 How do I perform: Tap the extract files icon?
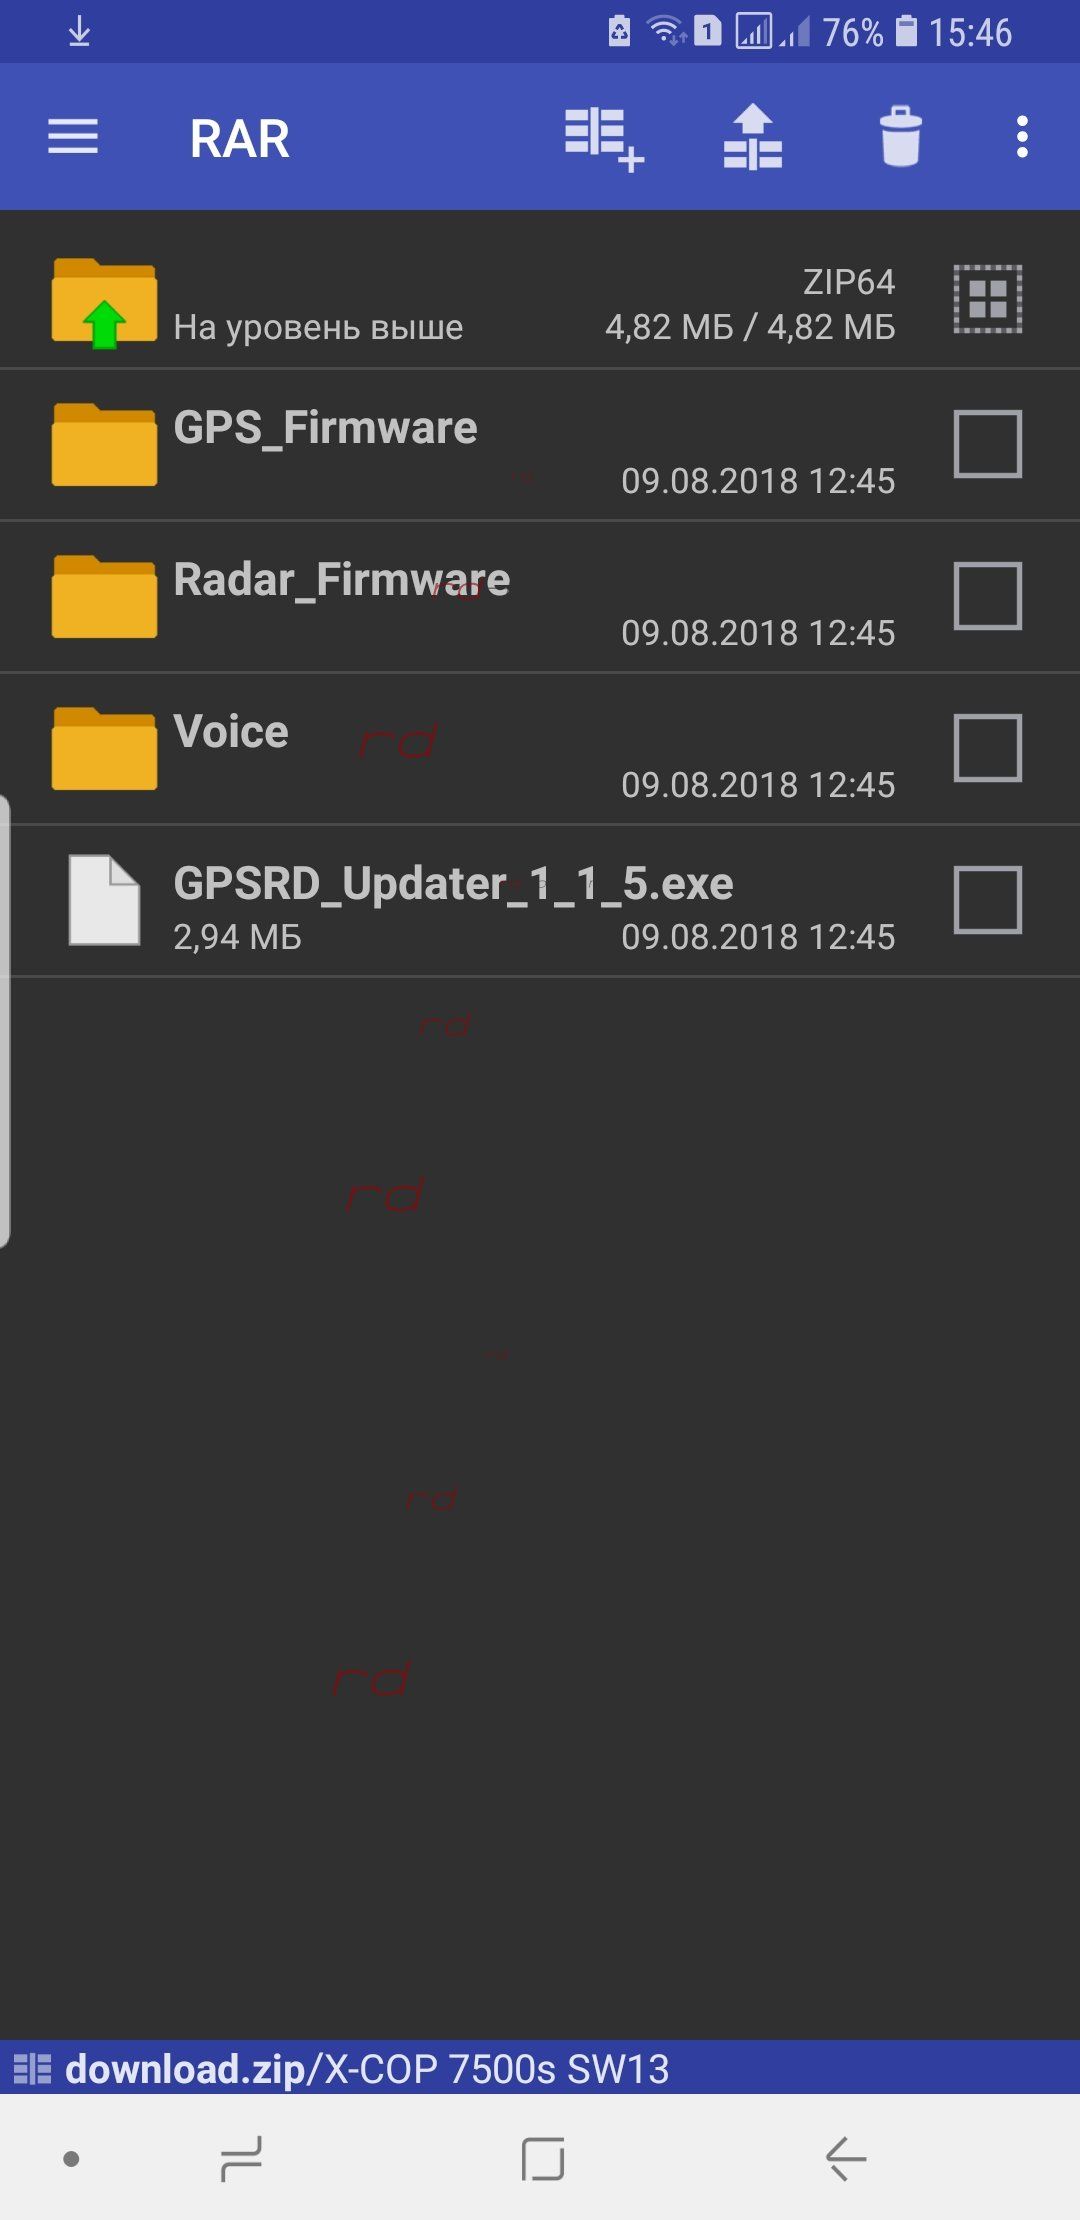click(752, 137)
